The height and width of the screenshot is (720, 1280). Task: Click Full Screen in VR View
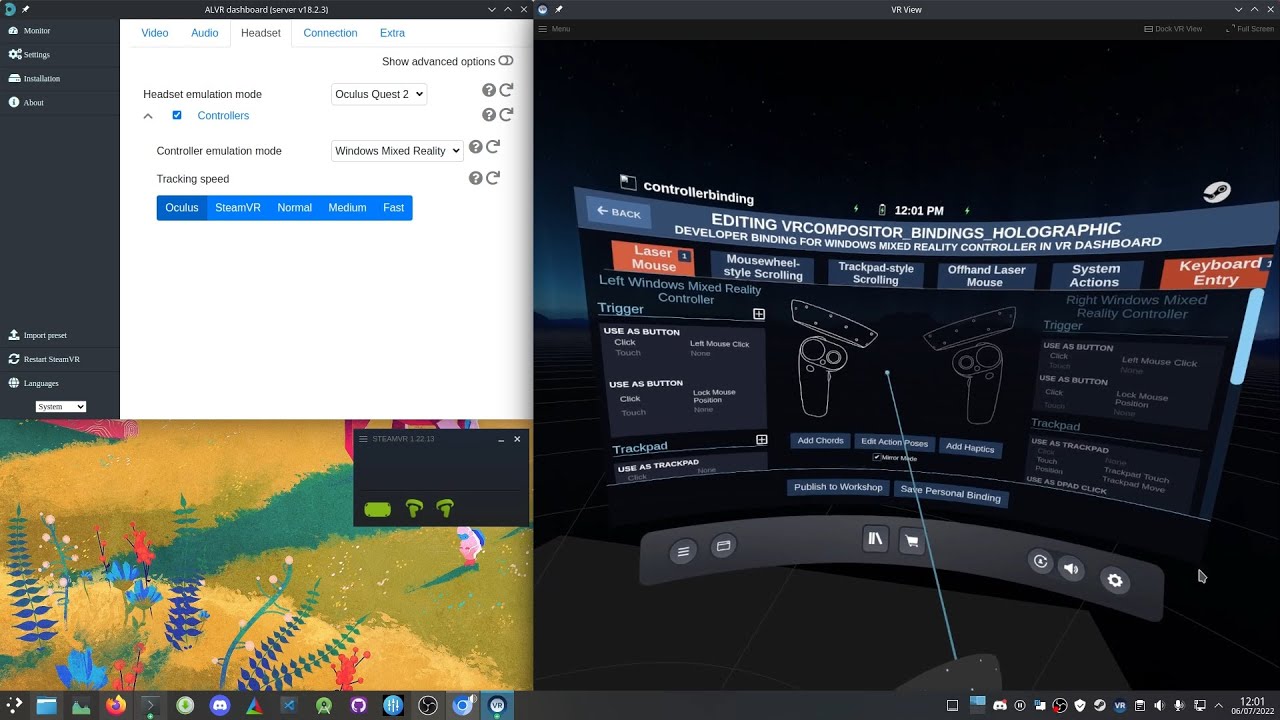click(x=1250, y=29)
